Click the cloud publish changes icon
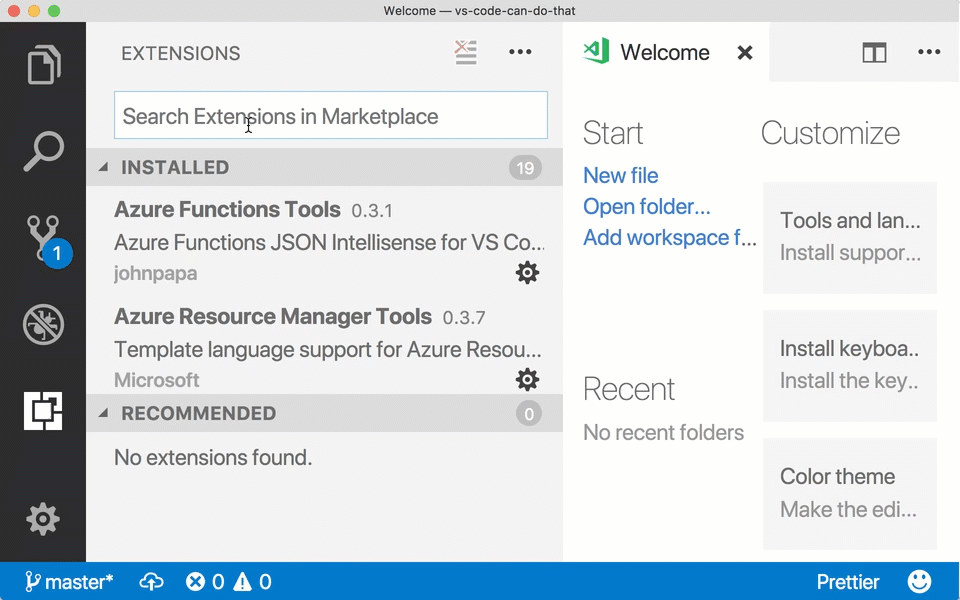 151,581
